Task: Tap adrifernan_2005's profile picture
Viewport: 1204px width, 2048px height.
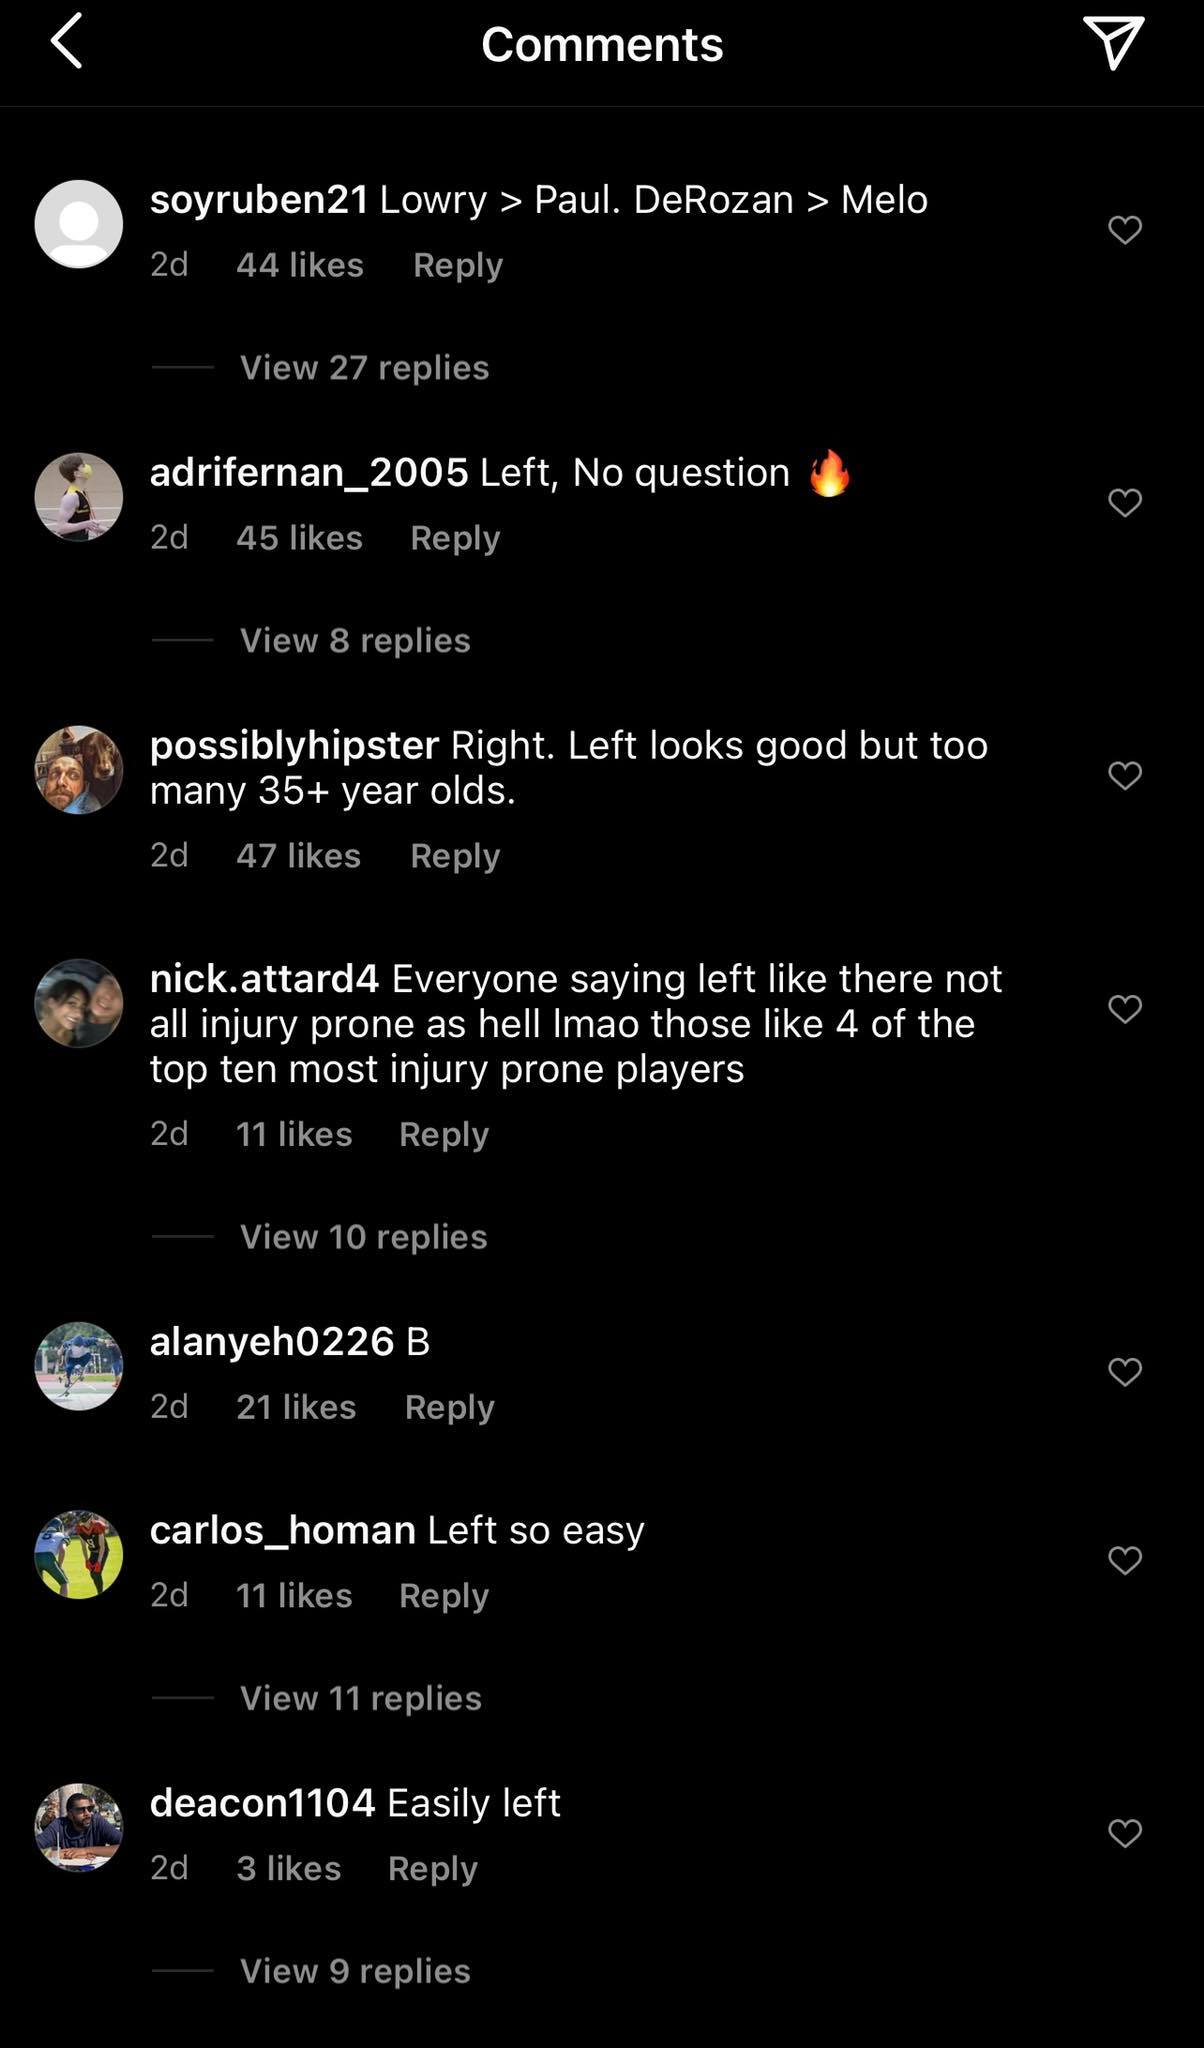Action: [x=78, y=496]
